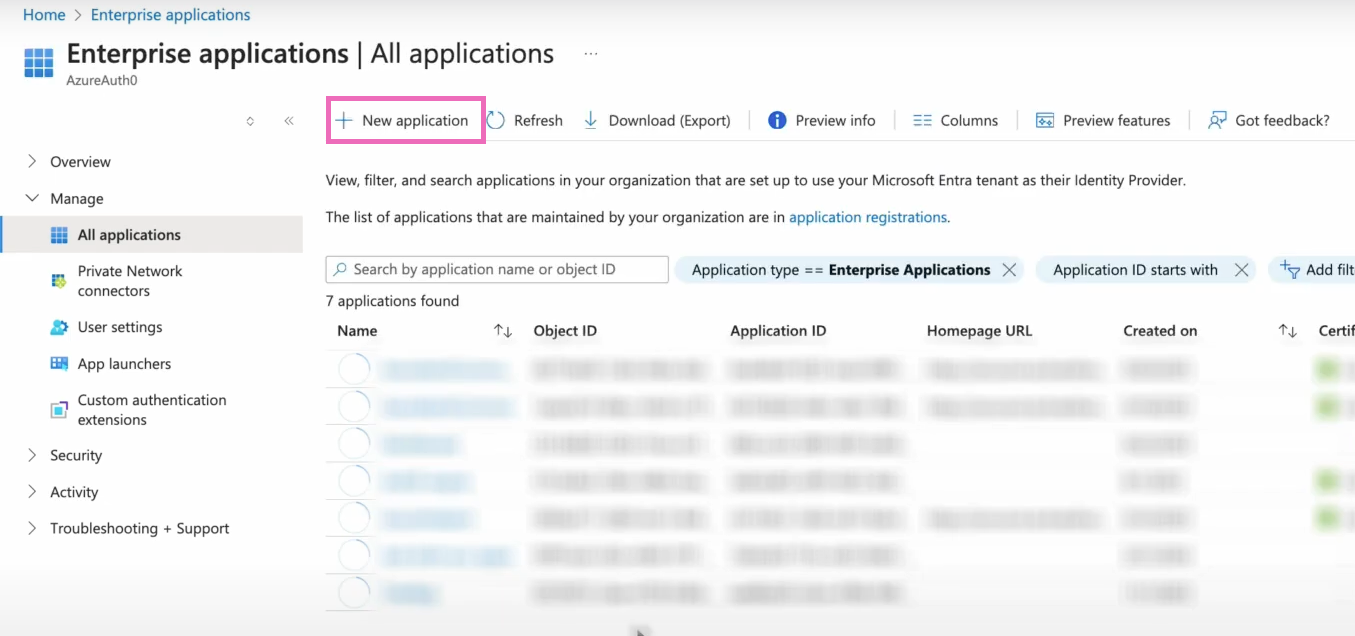Click the Preview features icon
Image resolution: width=1355 pixels, height=636 pixels.
click(1045, 120)
